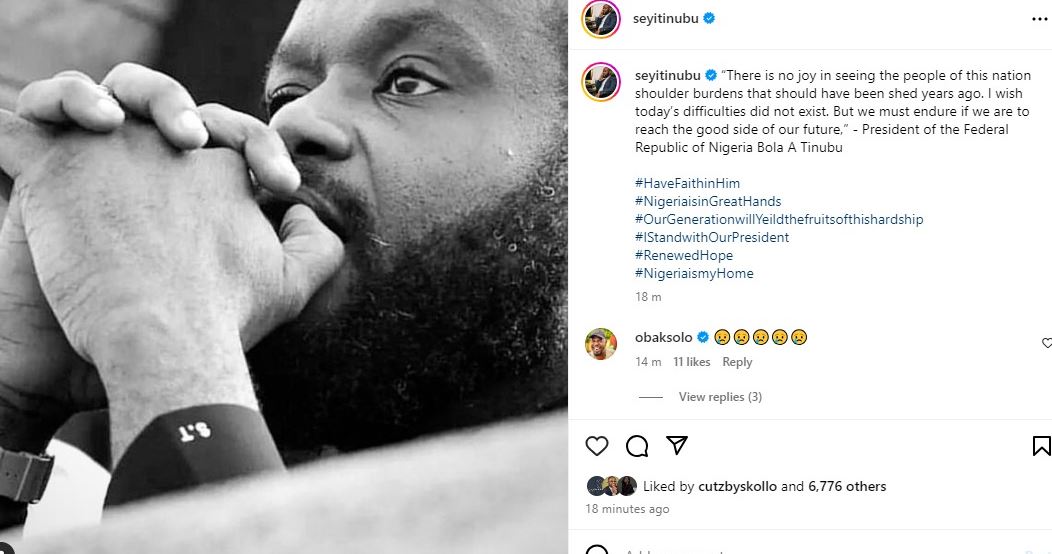Like obaksolo's comment with small heart
The height and width of the screenshot is (554, 1052).
click(x=1046, y=343)
